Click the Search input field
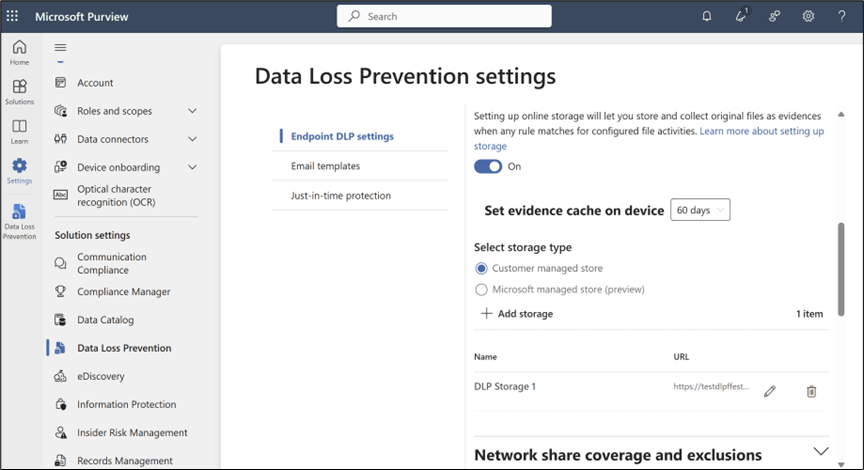The width and height of the screenshot is (864, 470). point(444,16)
